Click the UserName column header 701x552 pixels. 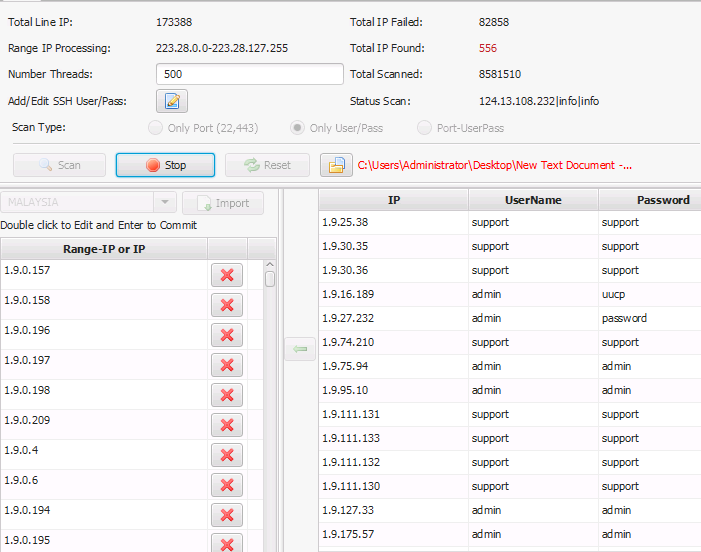(533, 200)
